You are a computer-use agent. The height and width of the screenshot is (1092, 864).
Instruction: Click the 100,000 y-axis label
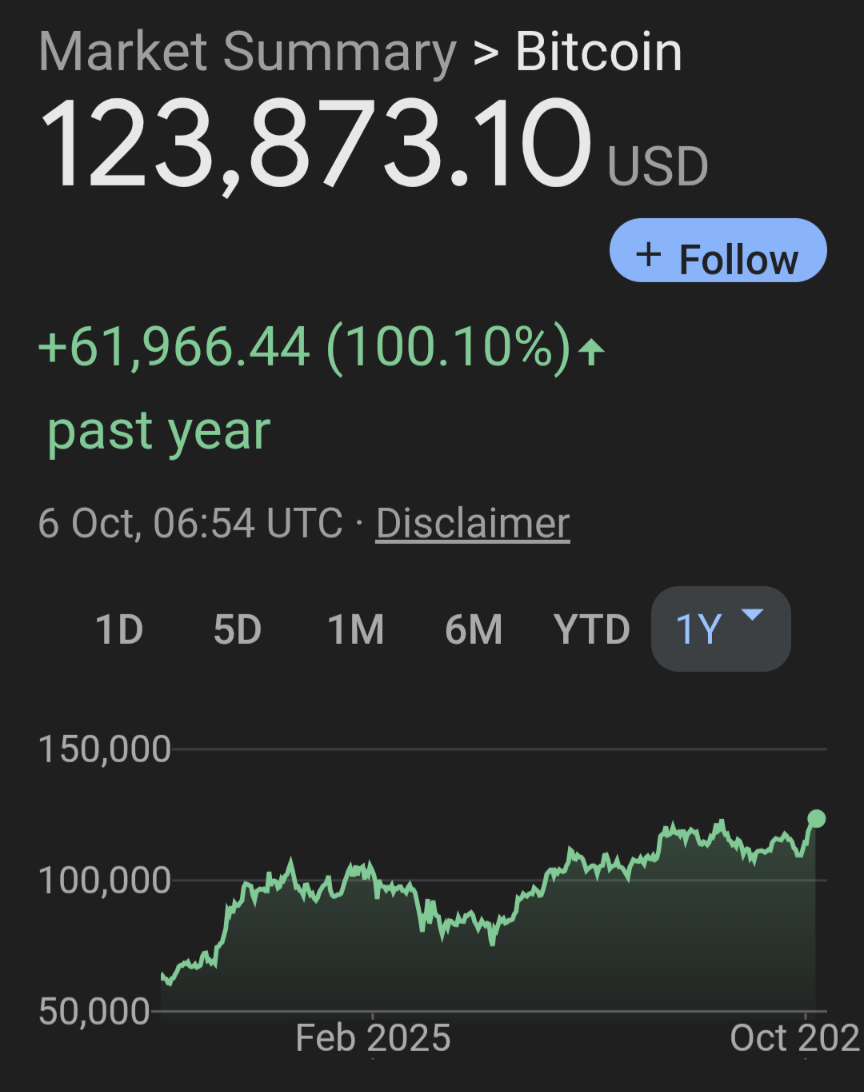[105, 881]
